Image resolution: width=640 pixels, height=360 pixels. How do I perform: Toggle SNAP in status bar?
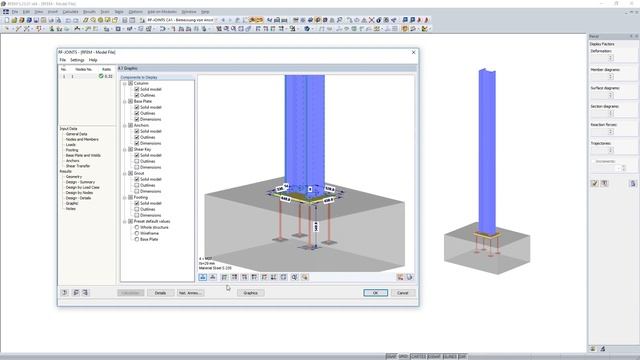click(391, 357)
